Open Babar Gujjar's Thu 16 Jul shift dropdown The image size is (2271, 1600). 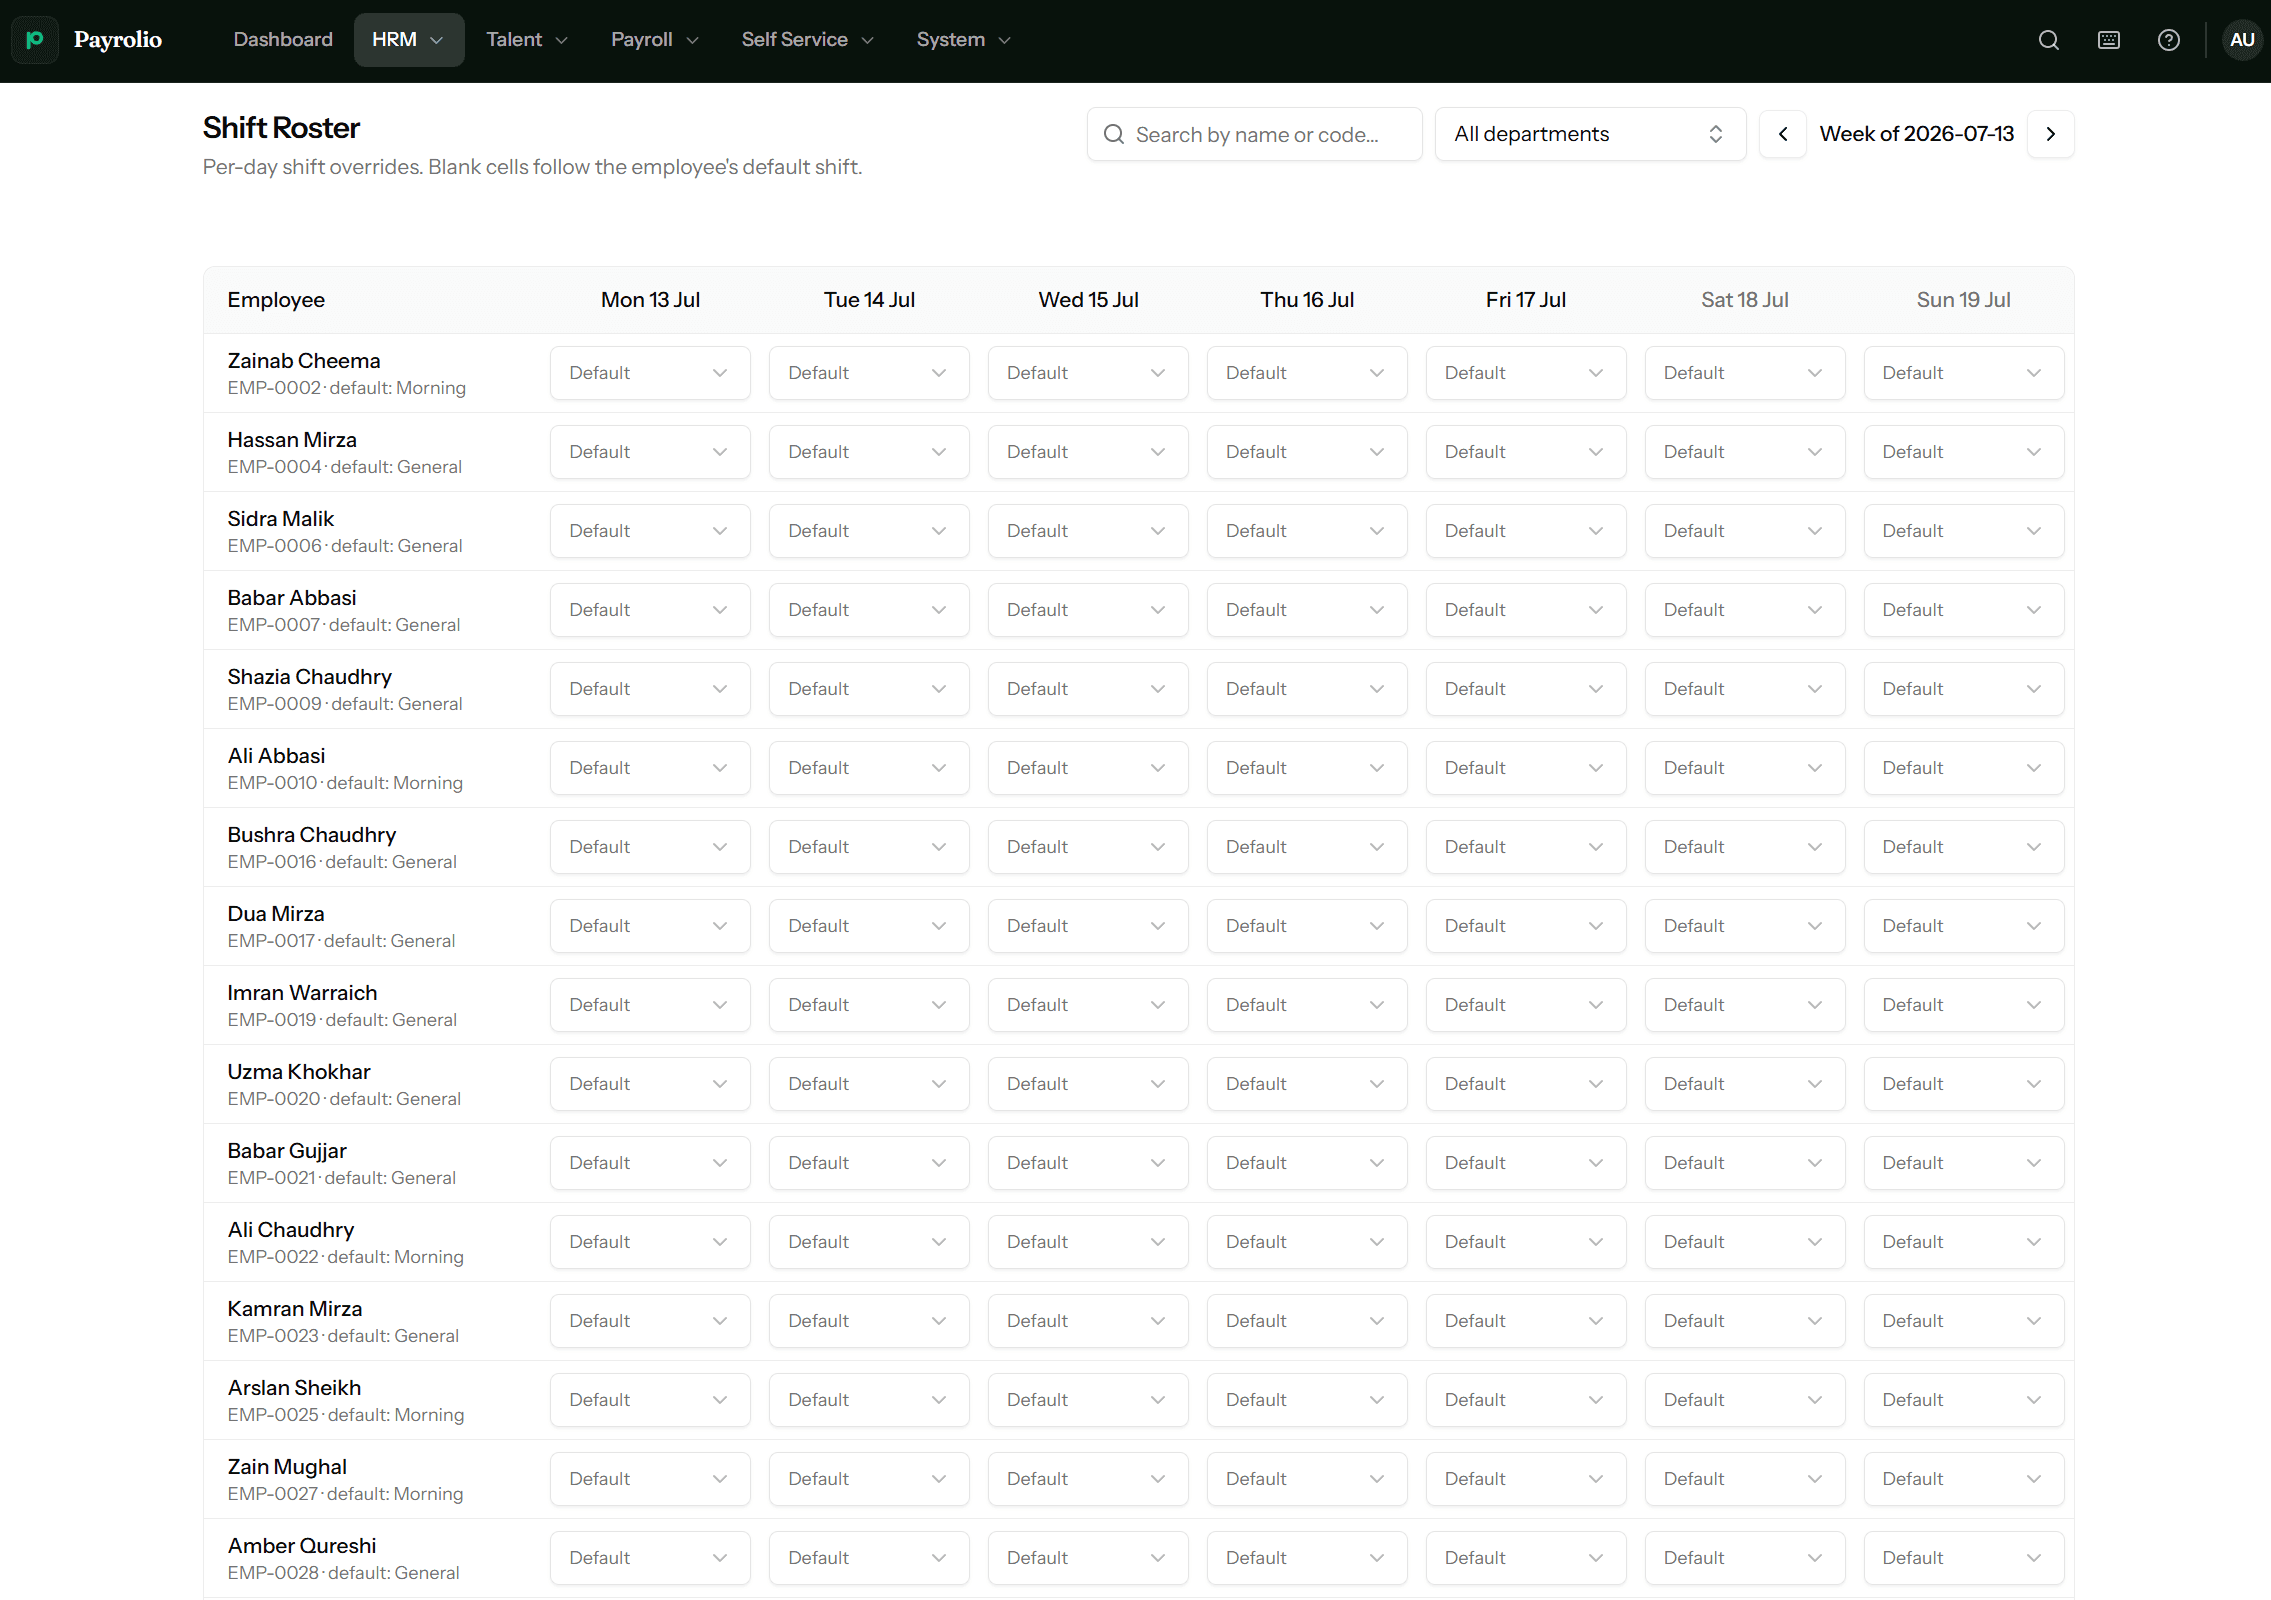[x=1307, y=1163]
